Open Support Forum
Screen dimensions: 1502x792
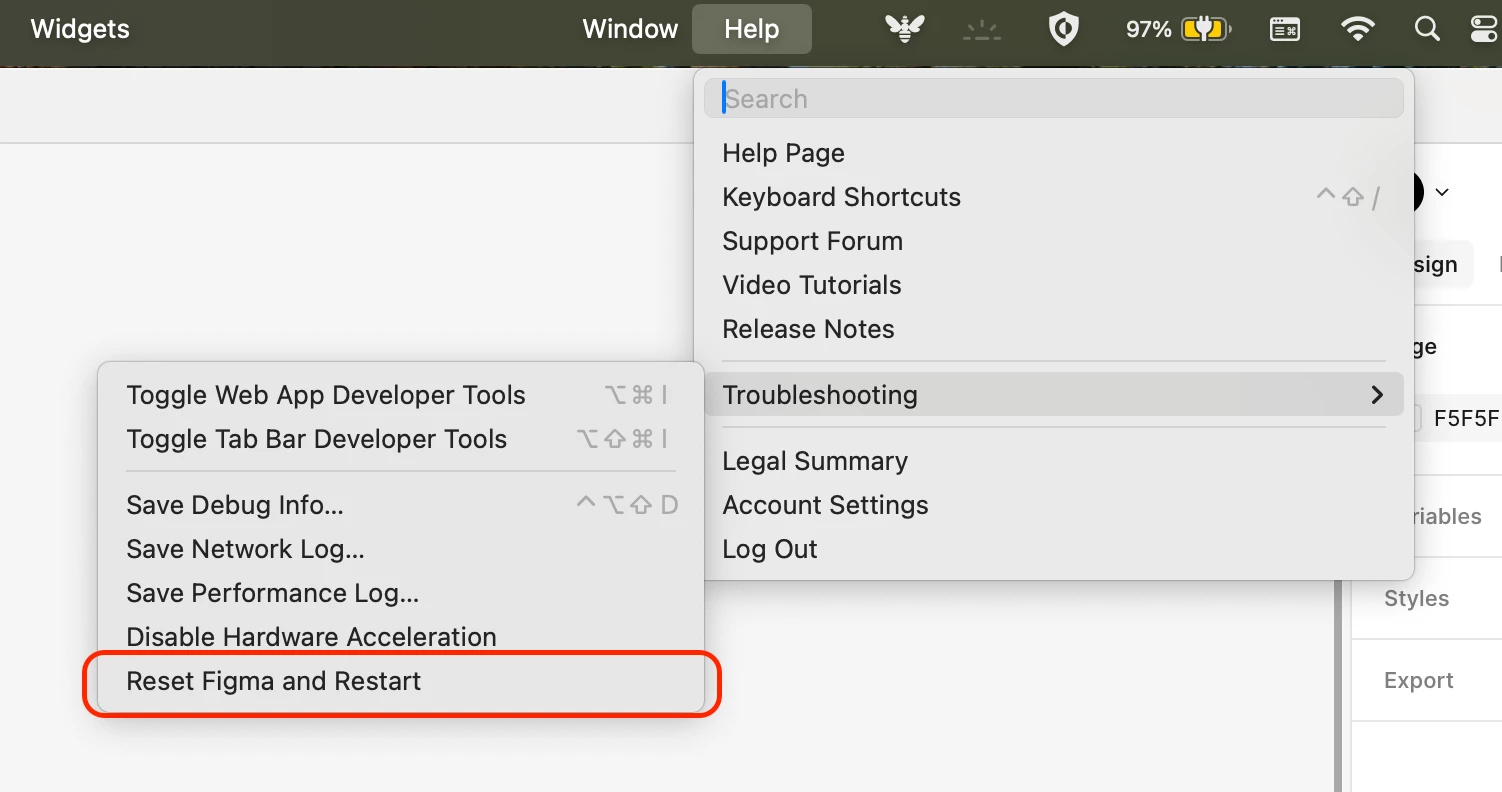point(1054,241)
